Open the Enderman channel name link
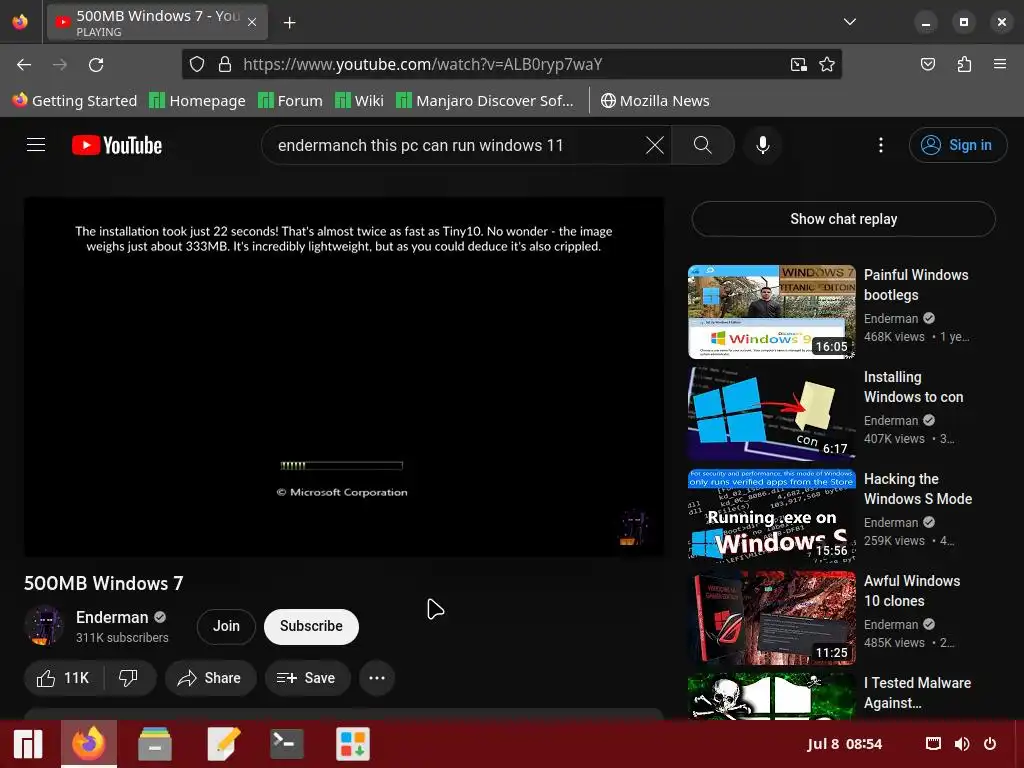Image resolution: width=1024 pixels, height=768 pixels. (x=112, y=617)
